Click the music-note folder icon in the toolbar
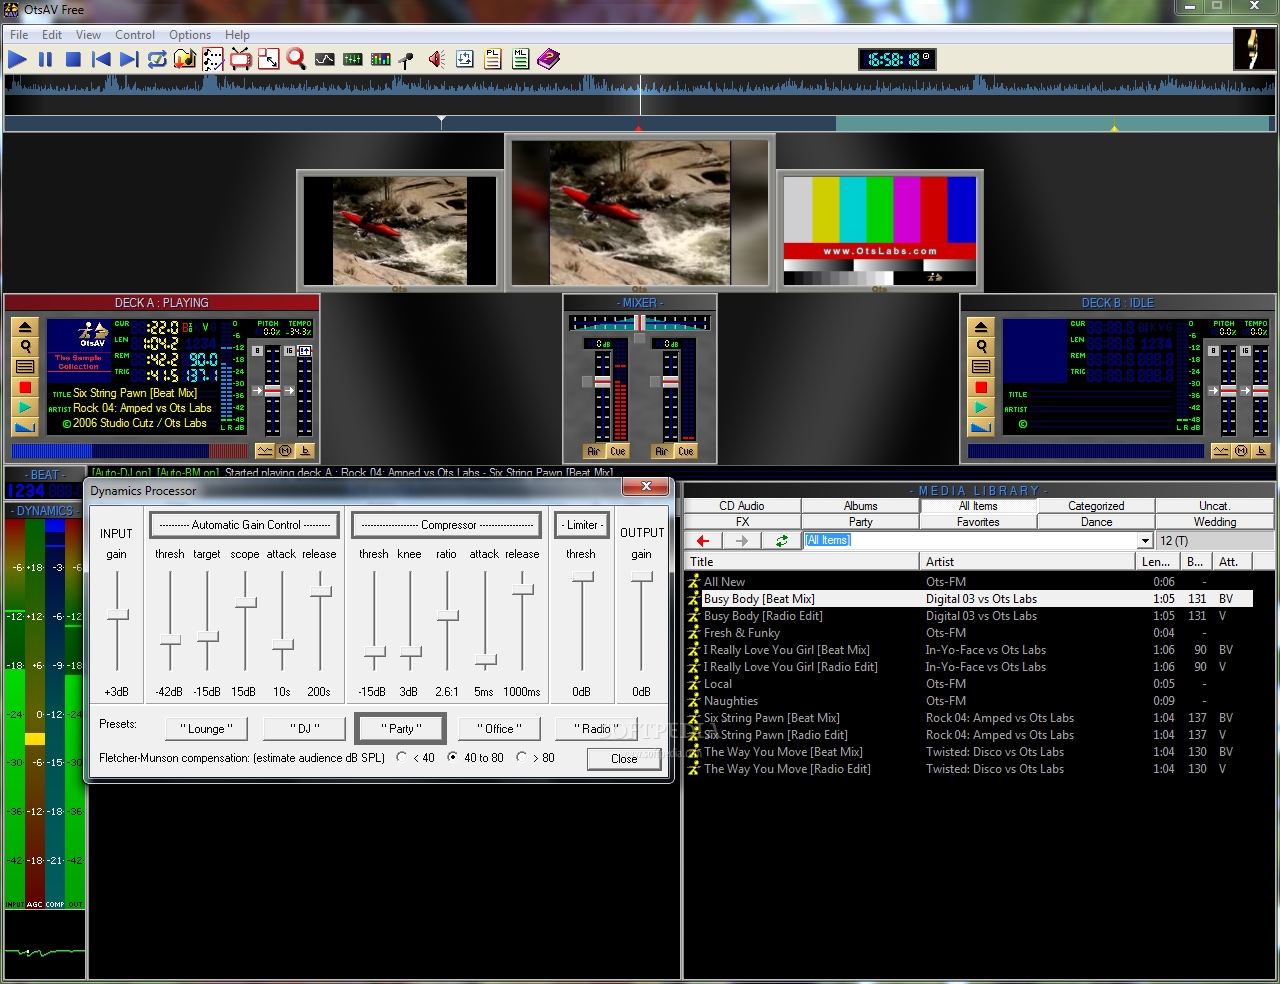The height and width of the screenshot is (984, 1280). 185,59
